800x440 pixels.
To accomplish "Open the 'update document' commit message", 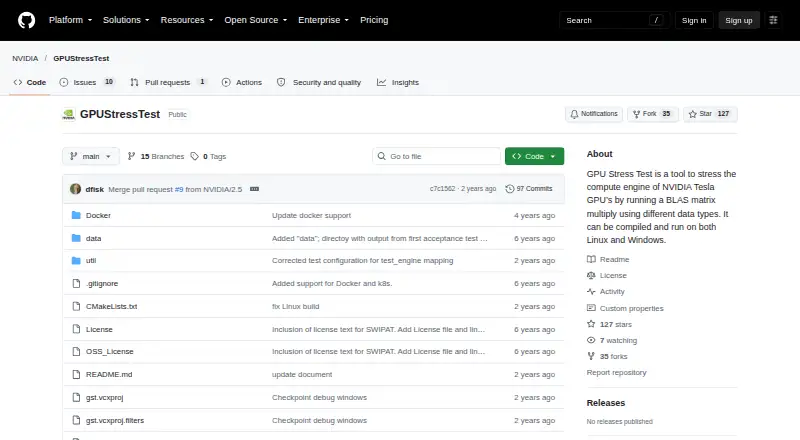I will tap(302, 375).
